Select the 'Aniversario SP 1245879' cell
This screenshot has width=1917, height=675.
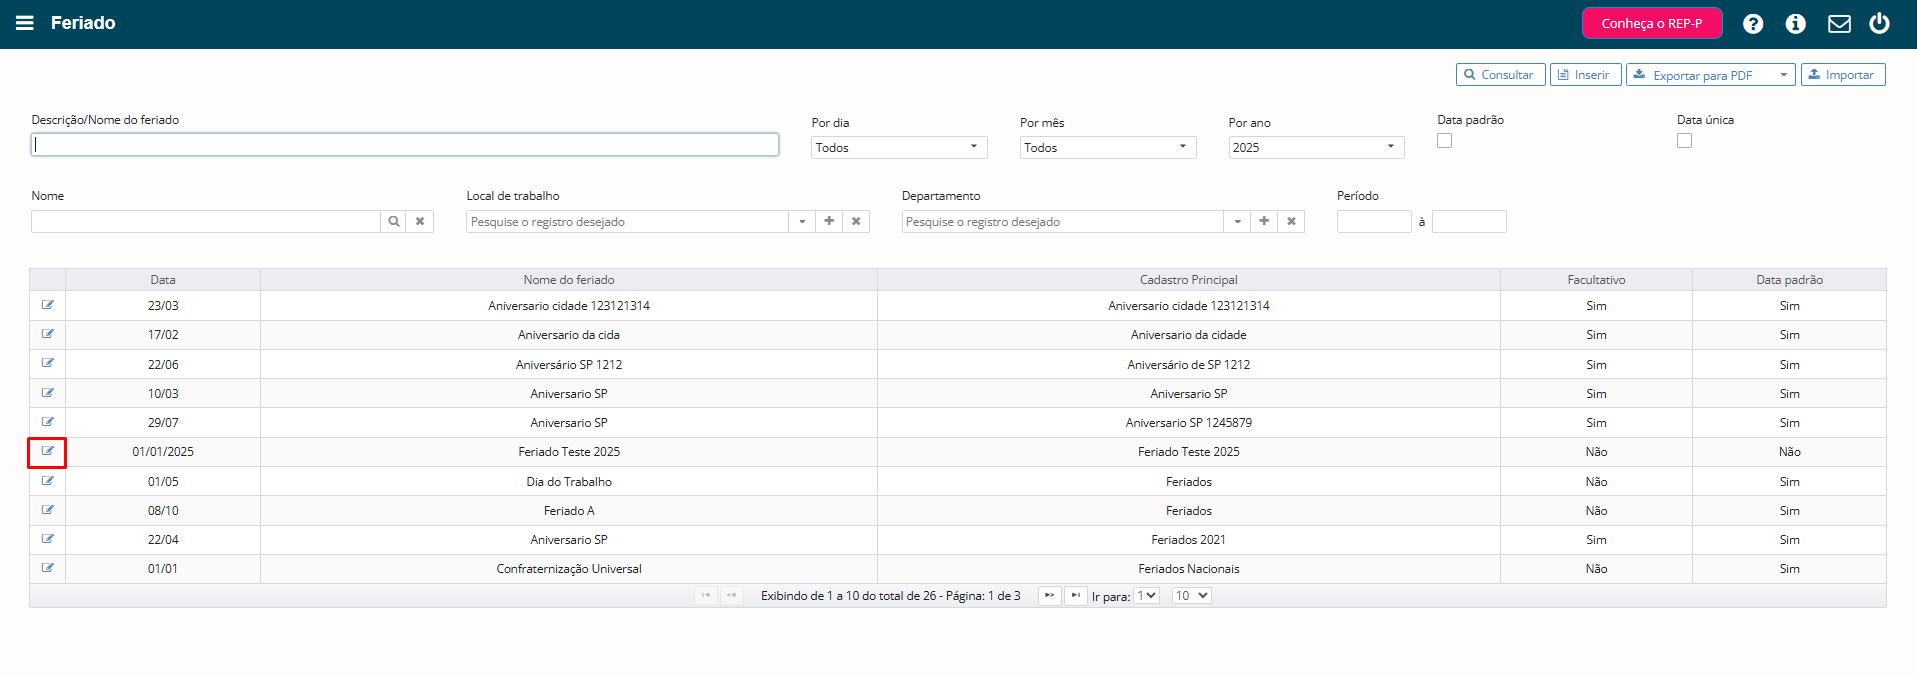pos(1189,423)
